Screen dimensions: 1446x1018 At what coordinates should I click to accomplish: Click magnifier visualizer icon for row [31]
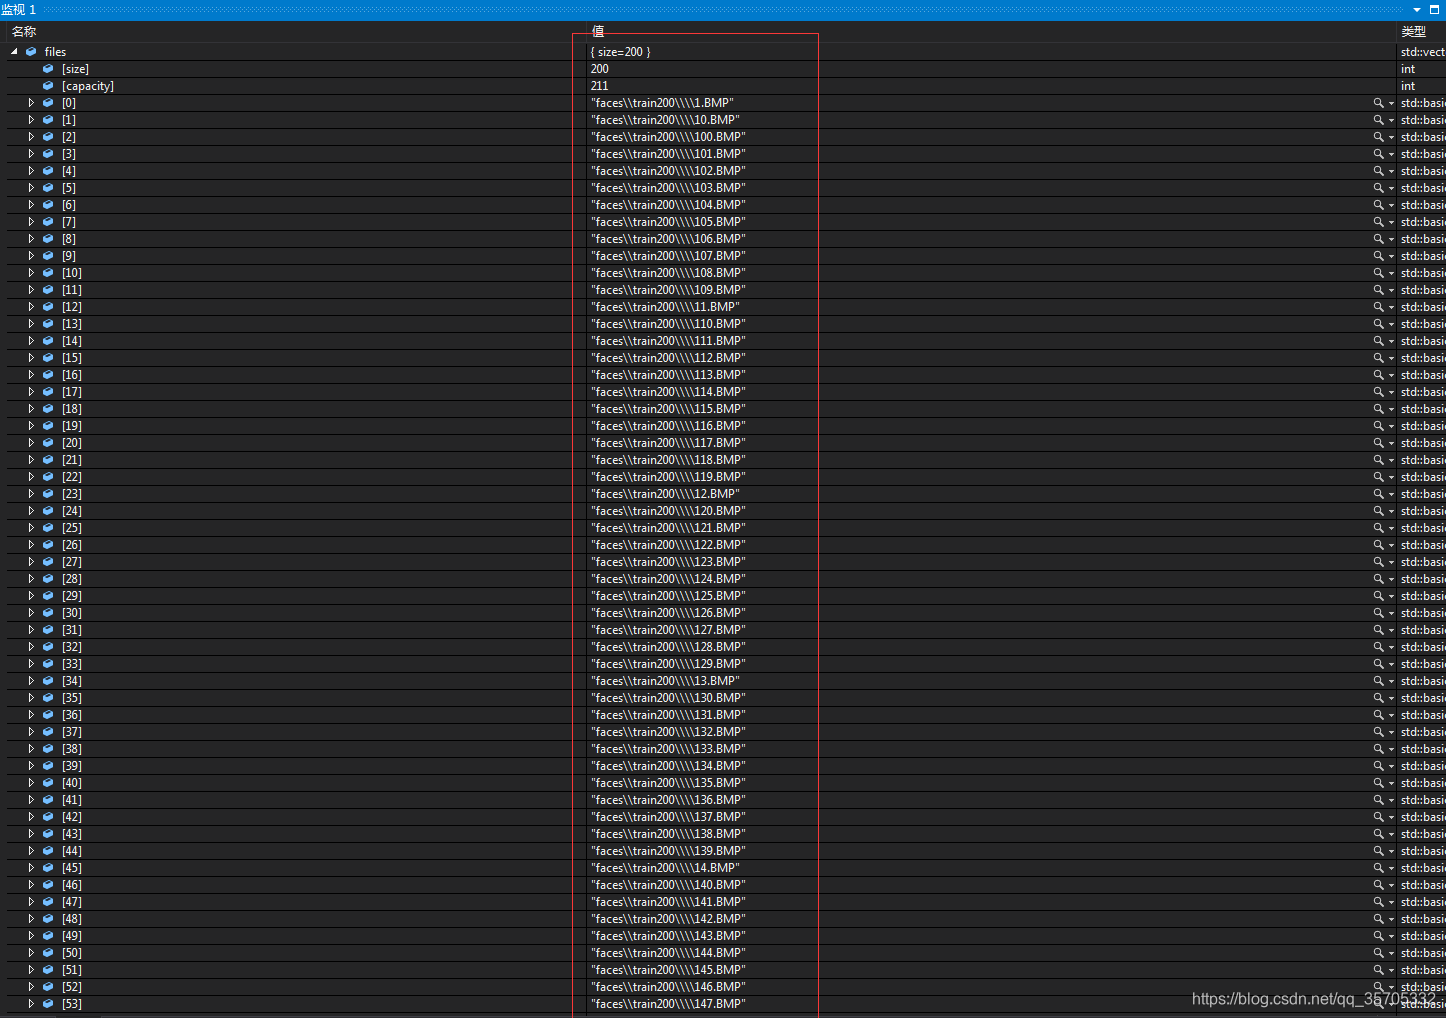(x=1379, y=630)
